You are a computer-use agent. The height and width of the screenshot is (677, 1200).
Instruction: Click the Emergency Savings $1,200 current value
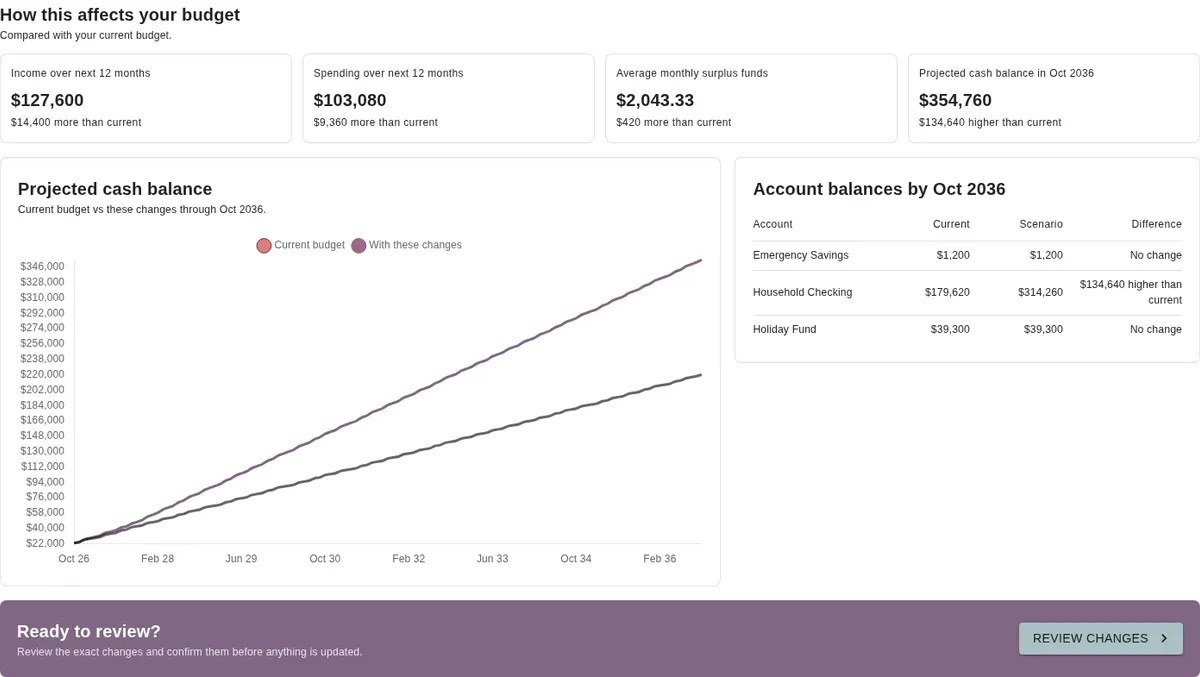click(953, 255)
